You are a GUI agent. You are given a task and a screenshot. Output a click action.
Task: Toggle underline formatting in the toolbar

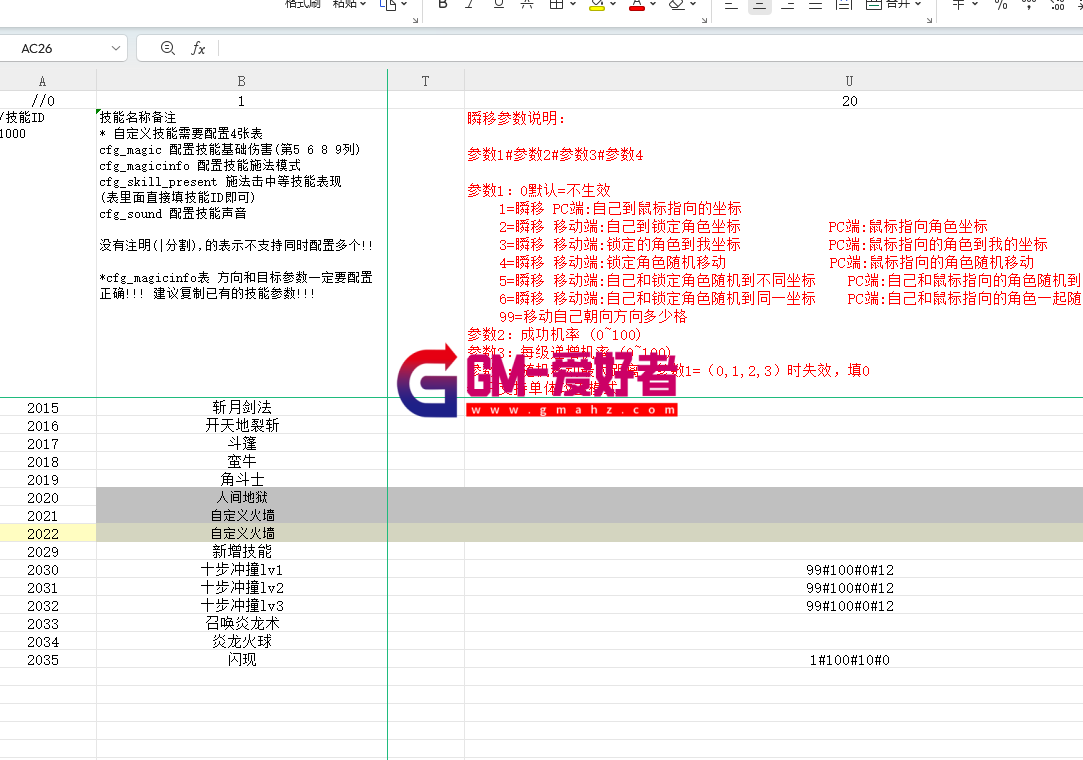[x=498, y=5]
